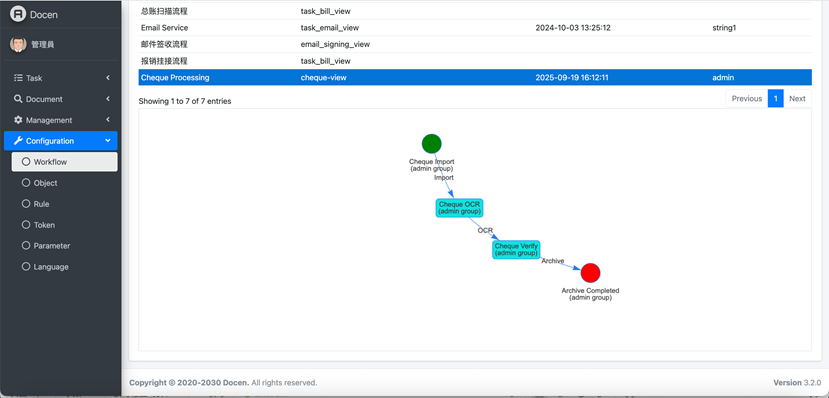Screen dimensions: 829x398
Task: Open the Token configuration page
Action: pyautogui.click(x=65, y=225)
